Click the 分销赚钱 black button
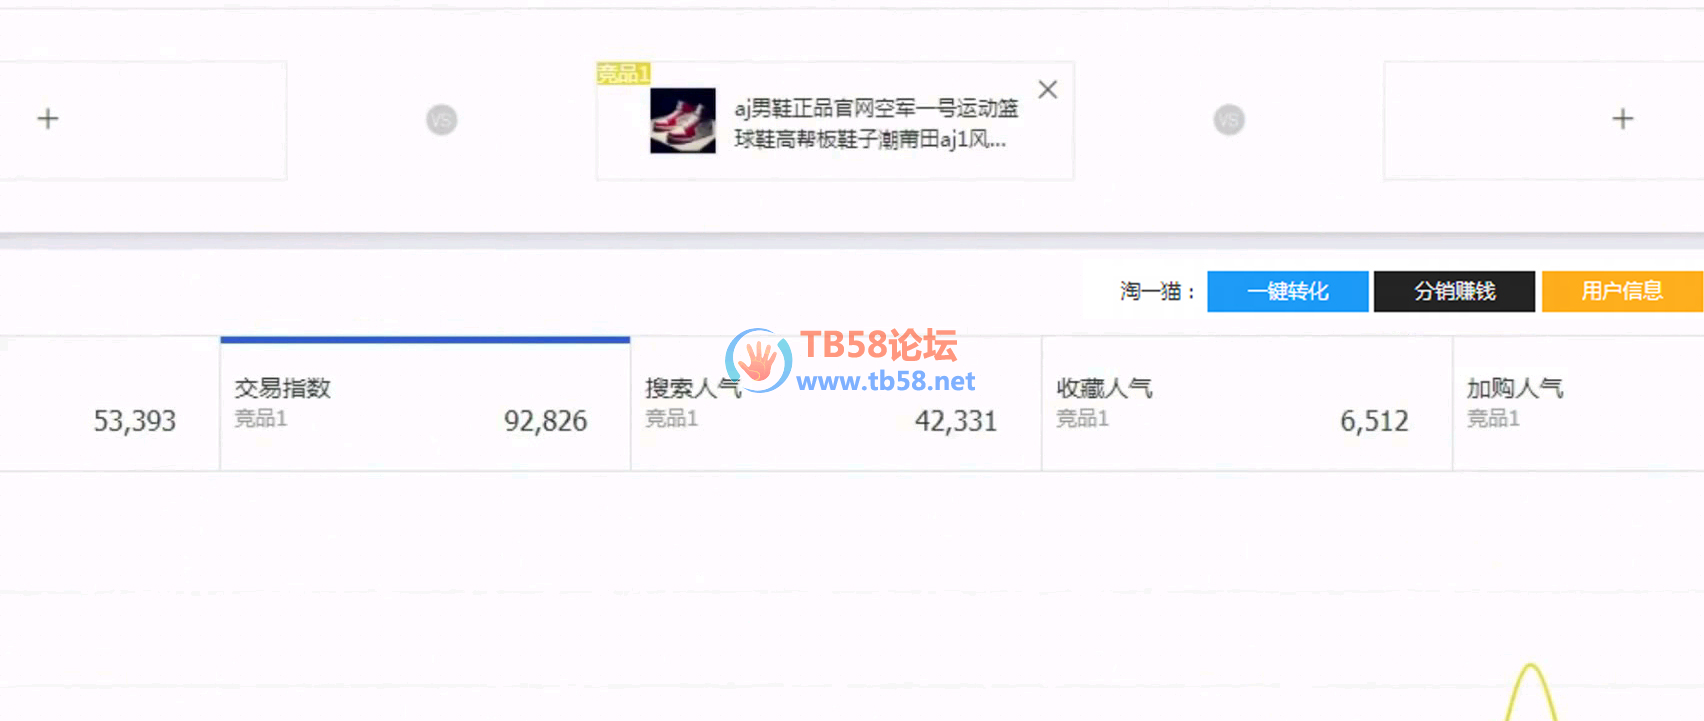Viewport: 1704px width, 721px height. (1454, 291)
